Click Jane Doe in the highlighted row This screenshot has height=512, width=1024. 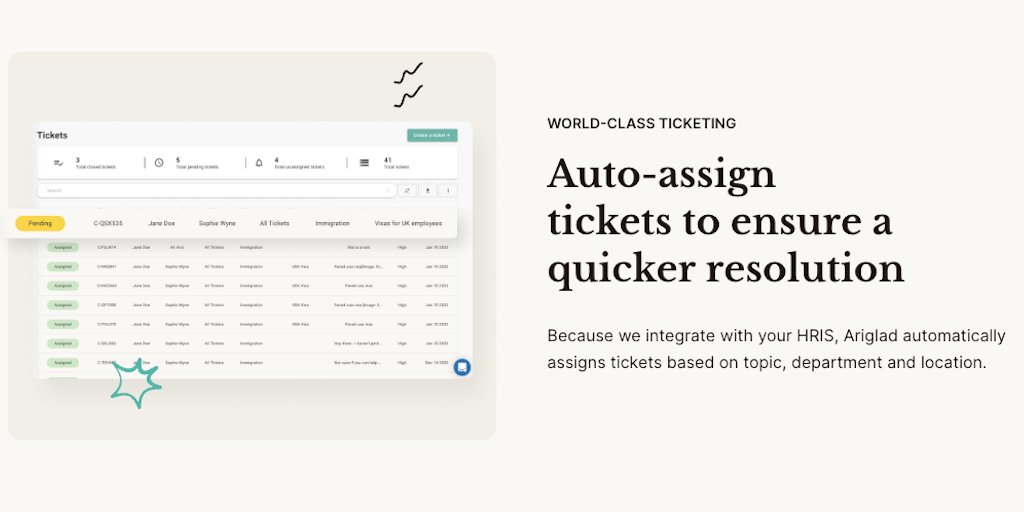(161, 223)
